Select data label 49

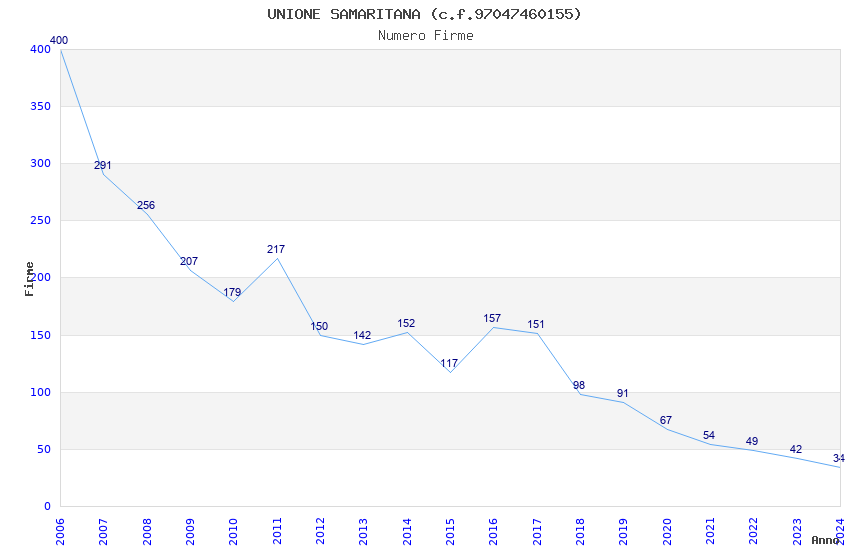click(752, 442)
